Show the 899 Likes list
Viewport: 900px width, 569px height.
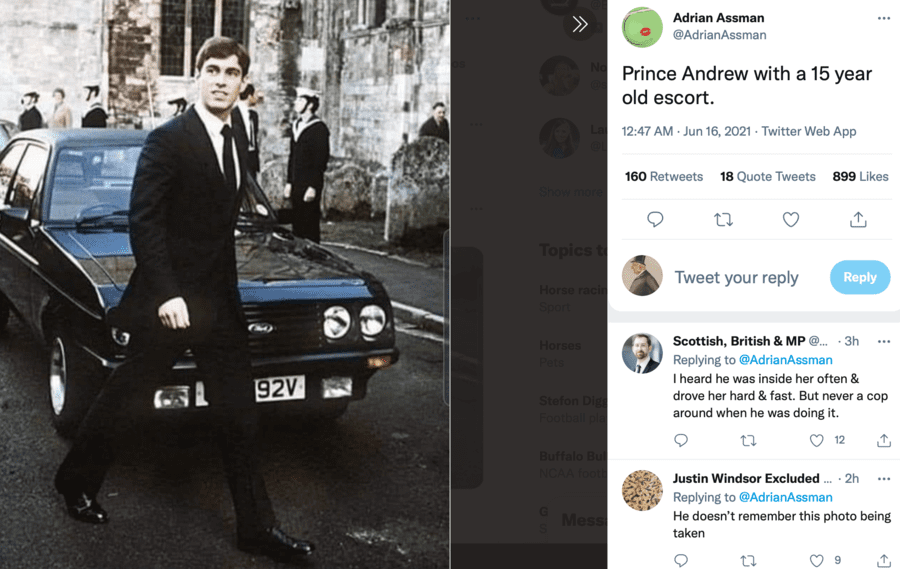[860, 176]
